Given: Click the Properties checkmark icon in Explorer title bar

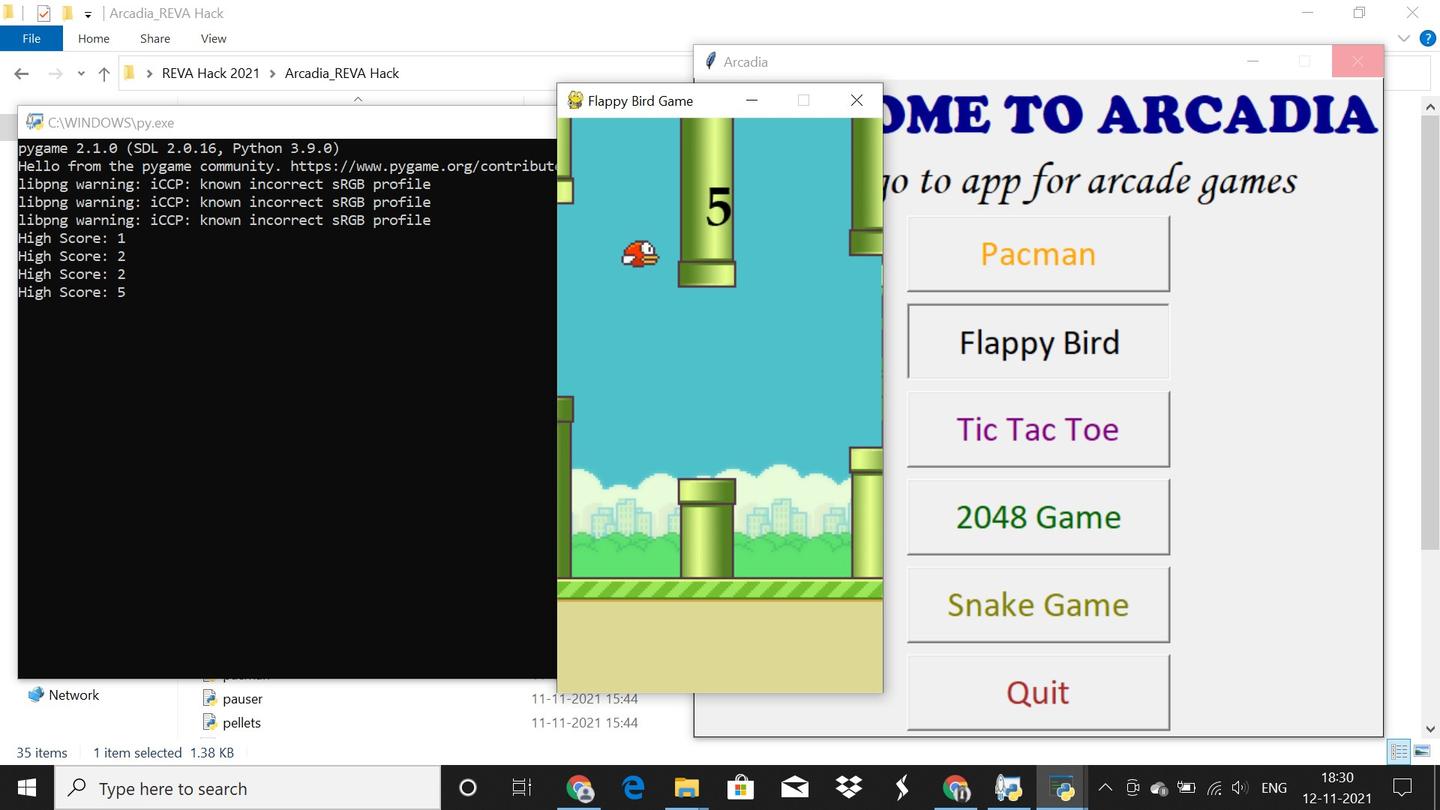Looking at the screenshot, I should point(43,13).
